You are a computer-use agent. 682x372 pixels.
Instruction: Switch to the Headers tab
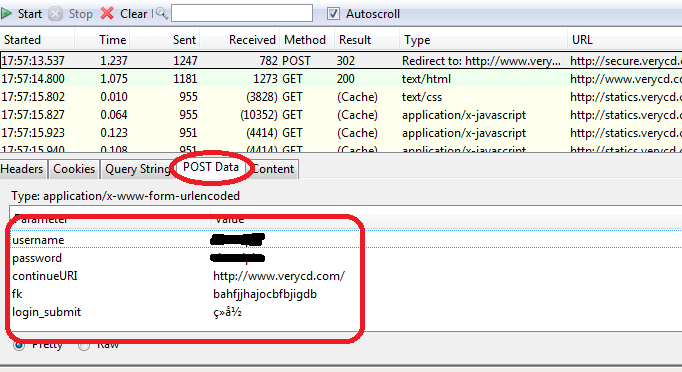pyautogui.click(x=22, y=169)
